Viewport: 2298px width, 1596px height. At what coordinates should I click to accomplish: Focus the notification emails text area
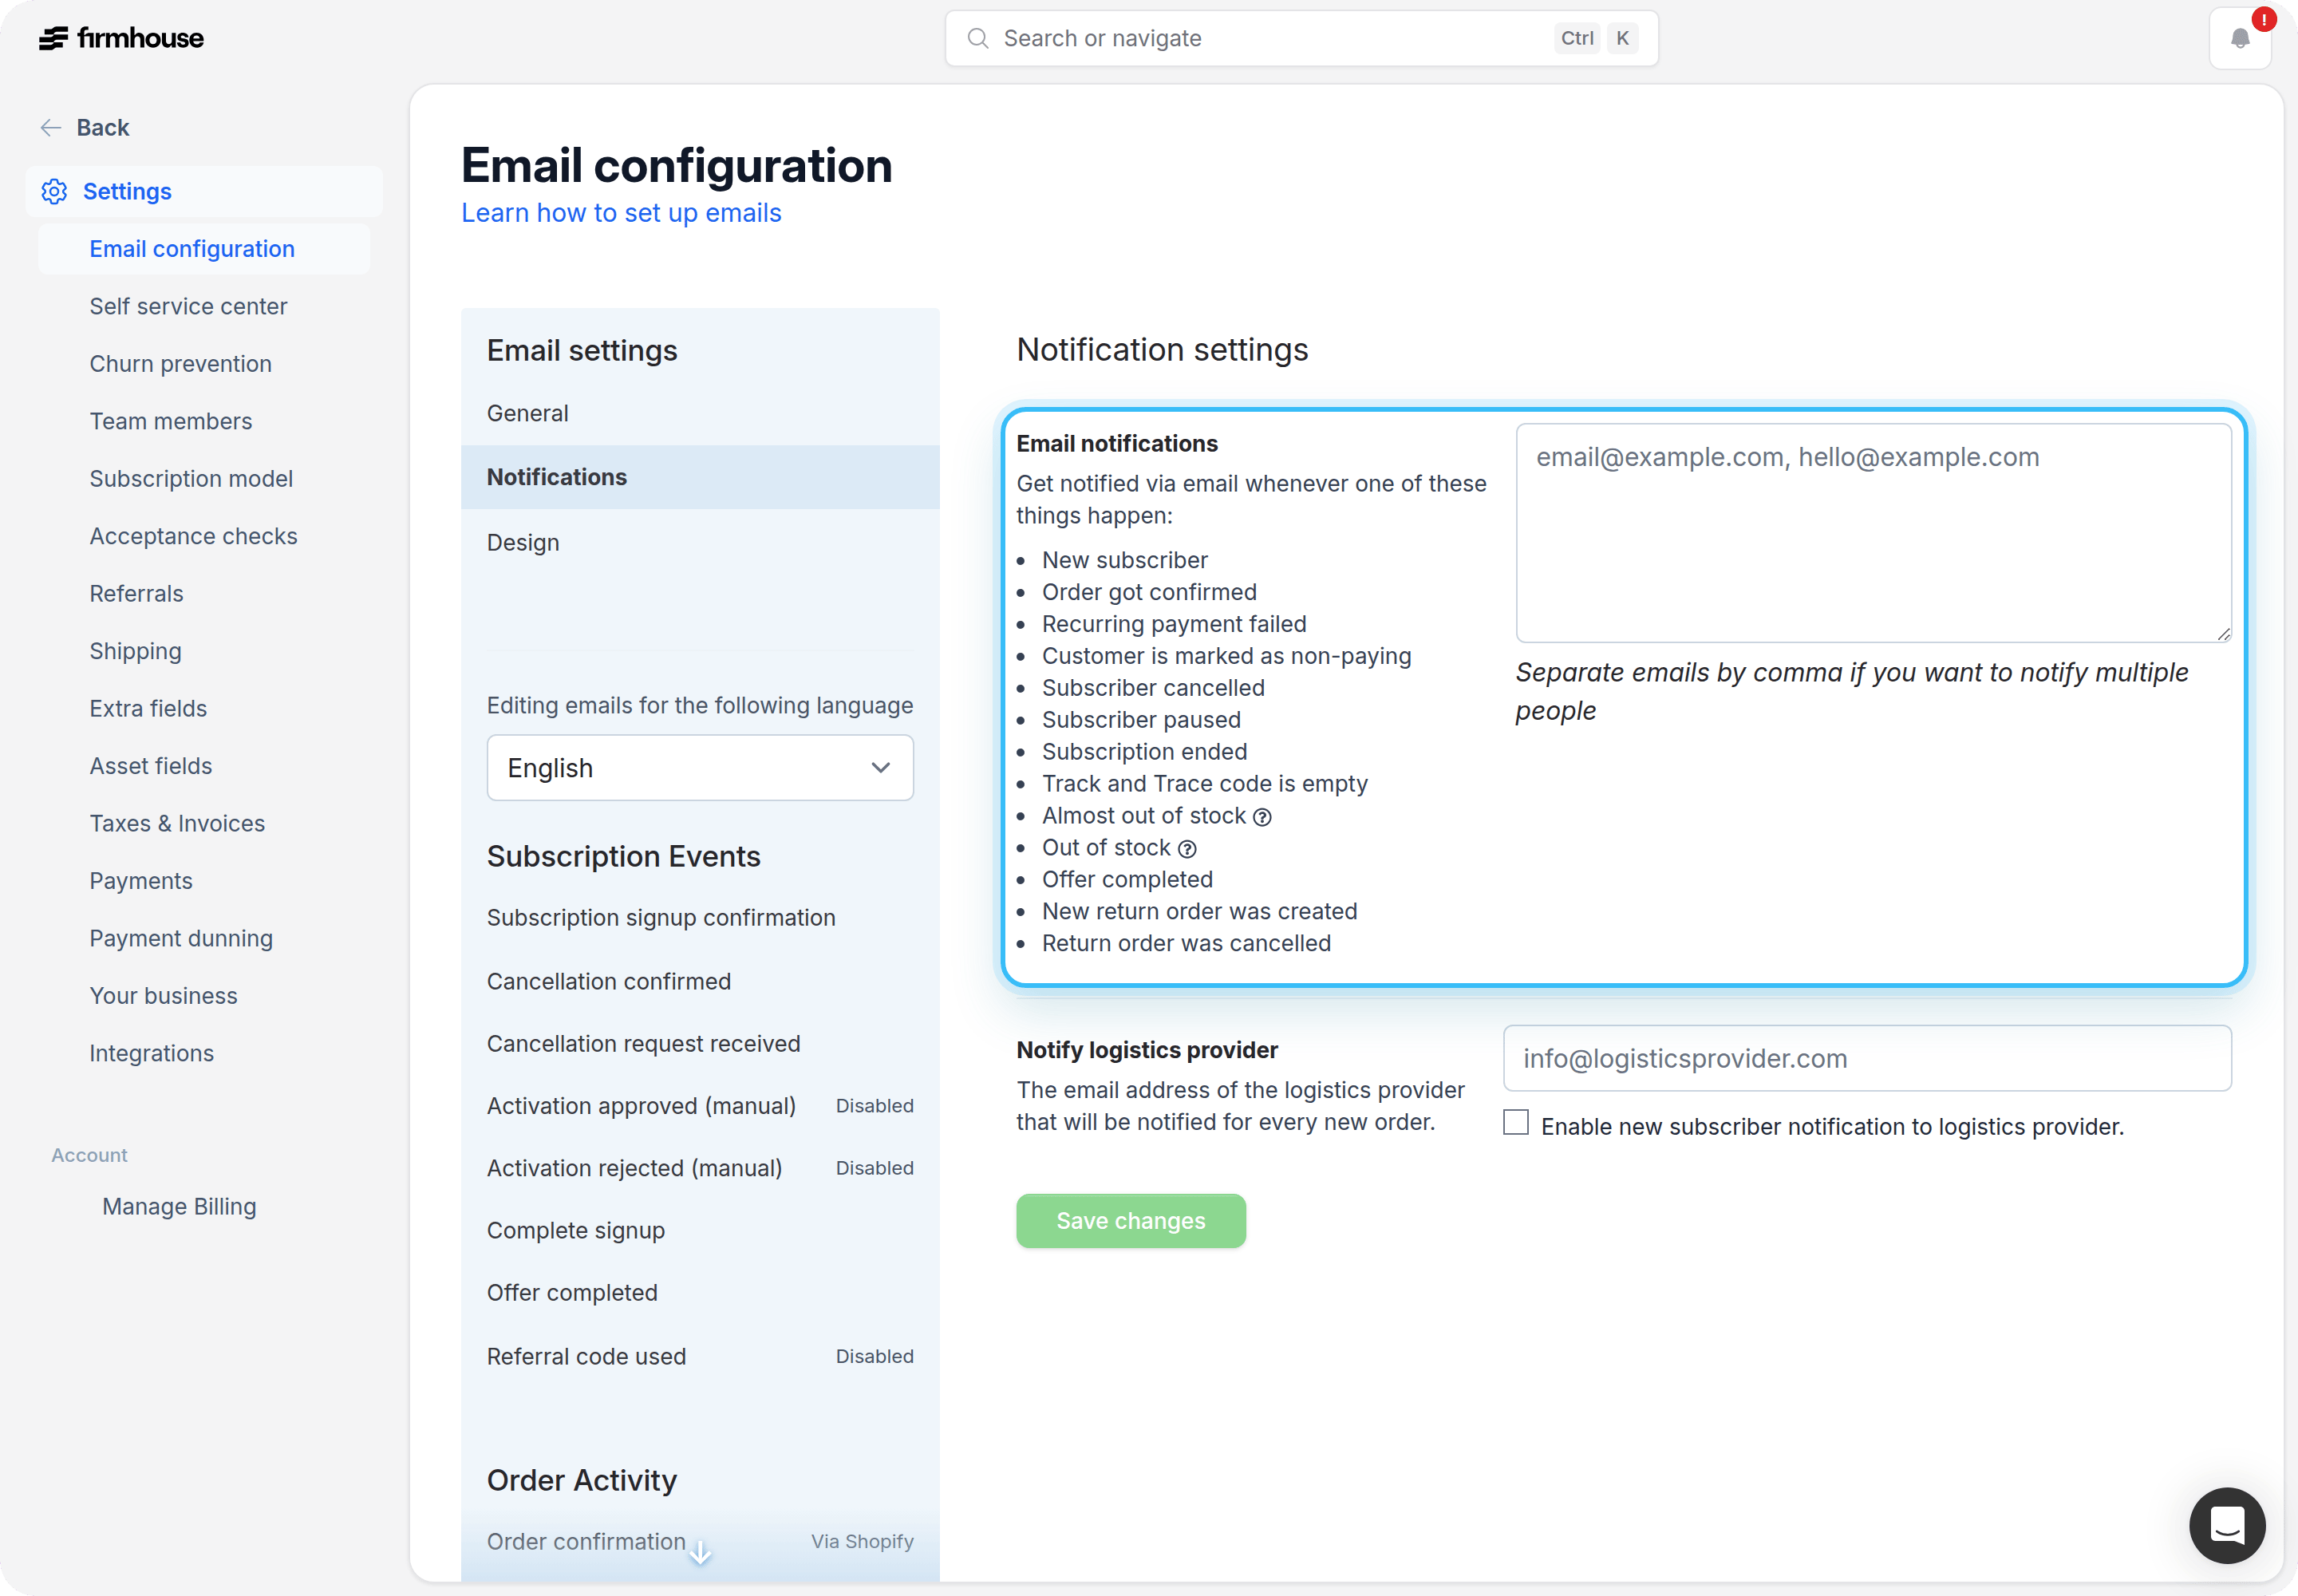pos(1873,533)
